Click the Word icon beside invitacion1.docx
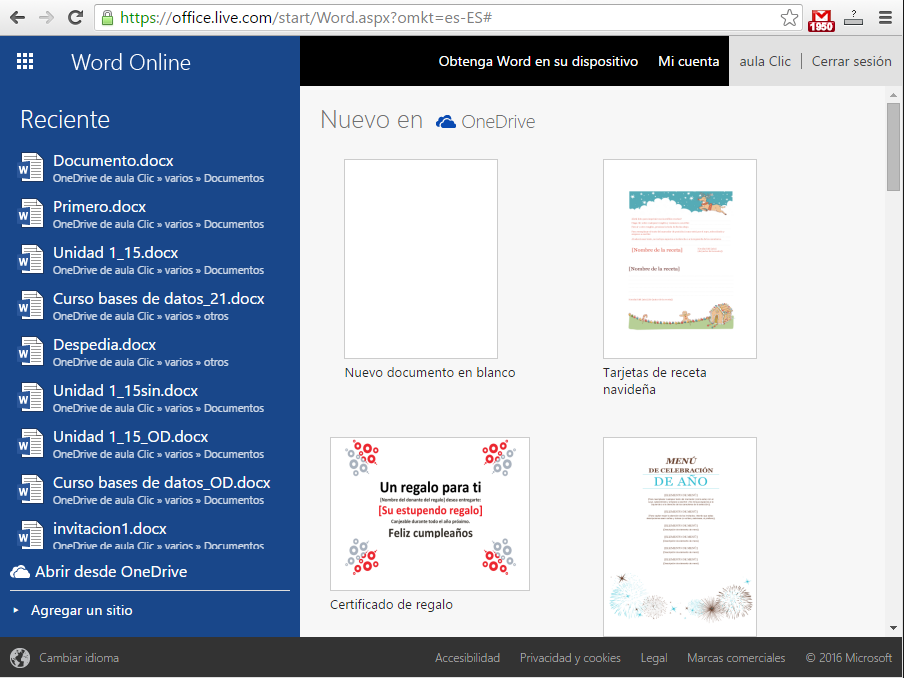Screen dimensions: 904x678 pyautogui.click(x=31, y=533)
